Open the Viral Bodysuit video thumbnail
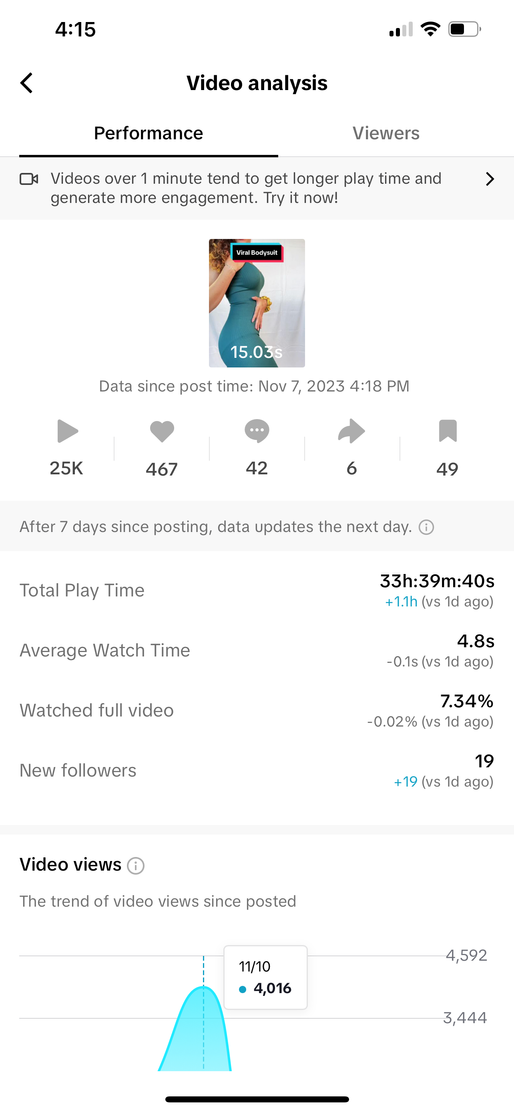Screen dimensions: 514x1112 257,303
